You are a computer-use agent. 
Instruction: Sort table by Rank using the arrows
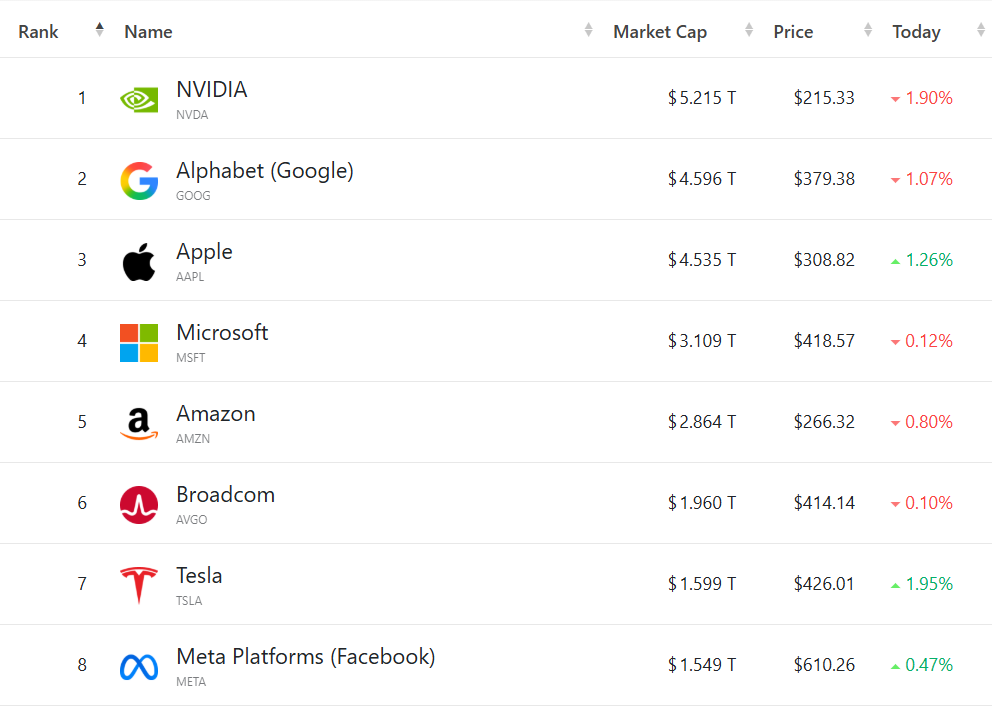[x=99, y=30]
